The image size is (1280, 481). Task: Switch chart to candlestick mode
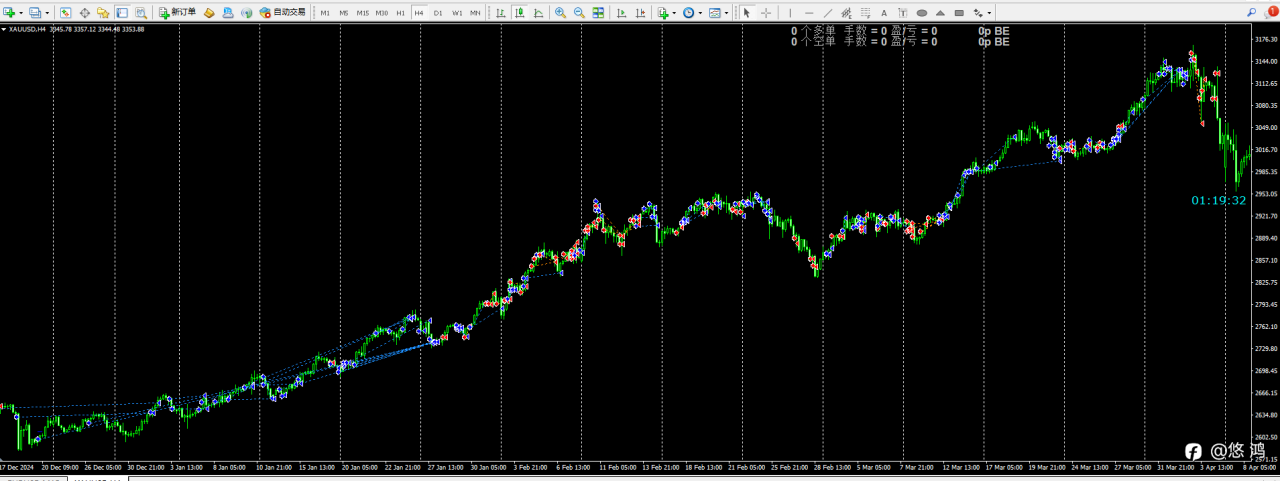click(x=519, y=13)
